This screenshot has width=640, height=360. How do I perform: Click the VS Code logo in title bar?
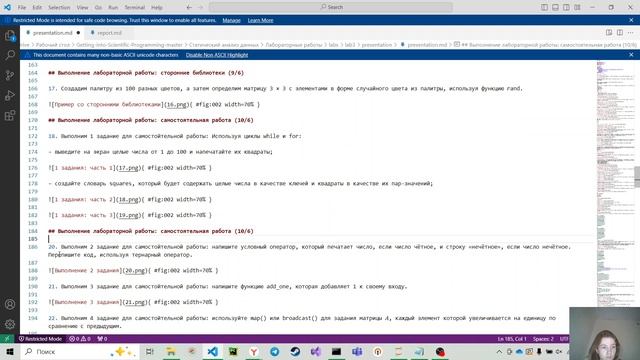click(x=7, y=7)
